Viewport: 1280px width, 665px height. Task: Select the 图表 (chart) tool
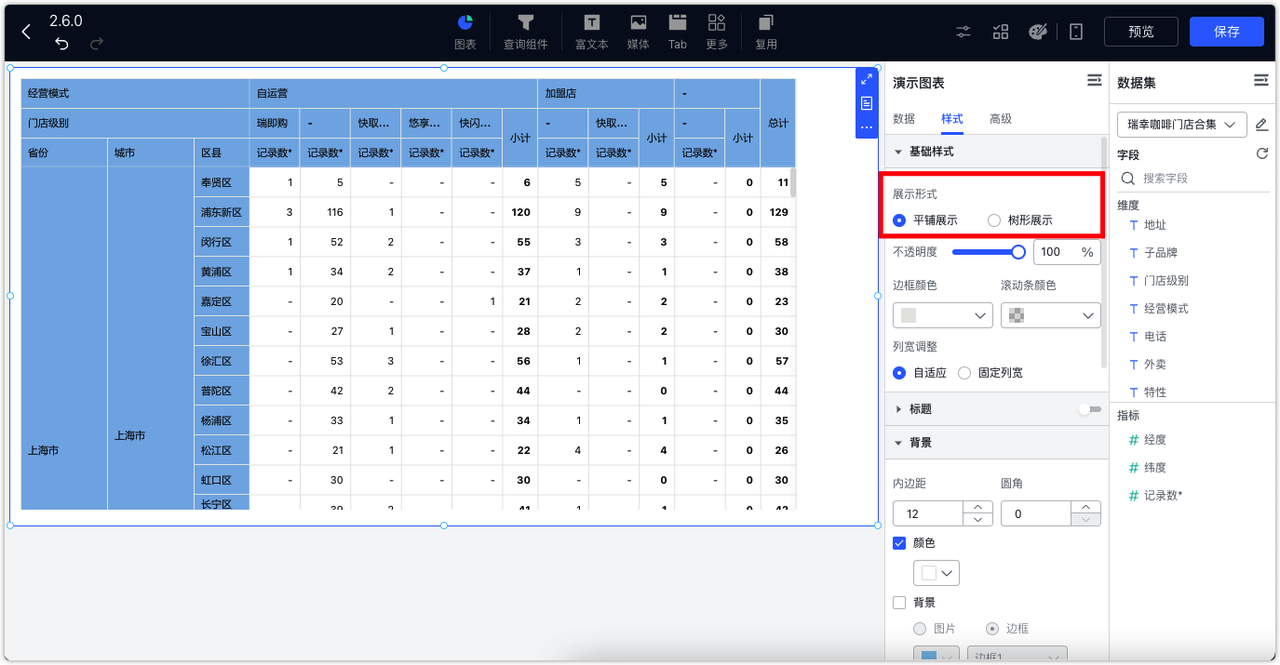pyautogui.click(x=464, y=31)
